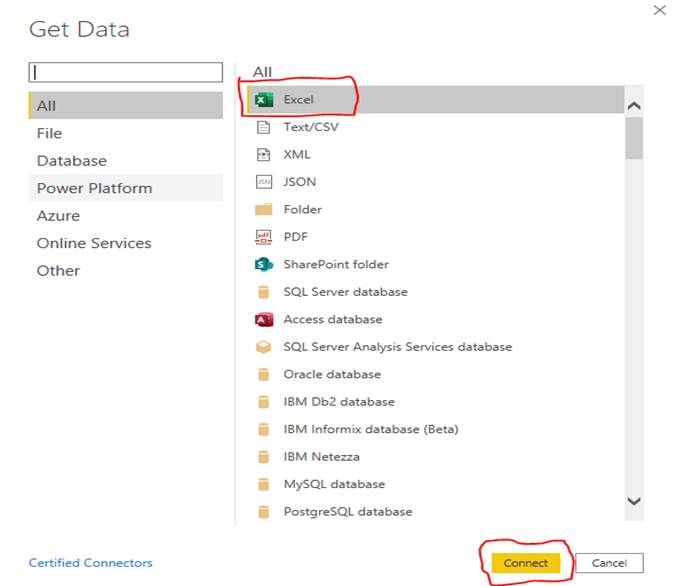Close the Get Data dialog

[x=659, y=10]
